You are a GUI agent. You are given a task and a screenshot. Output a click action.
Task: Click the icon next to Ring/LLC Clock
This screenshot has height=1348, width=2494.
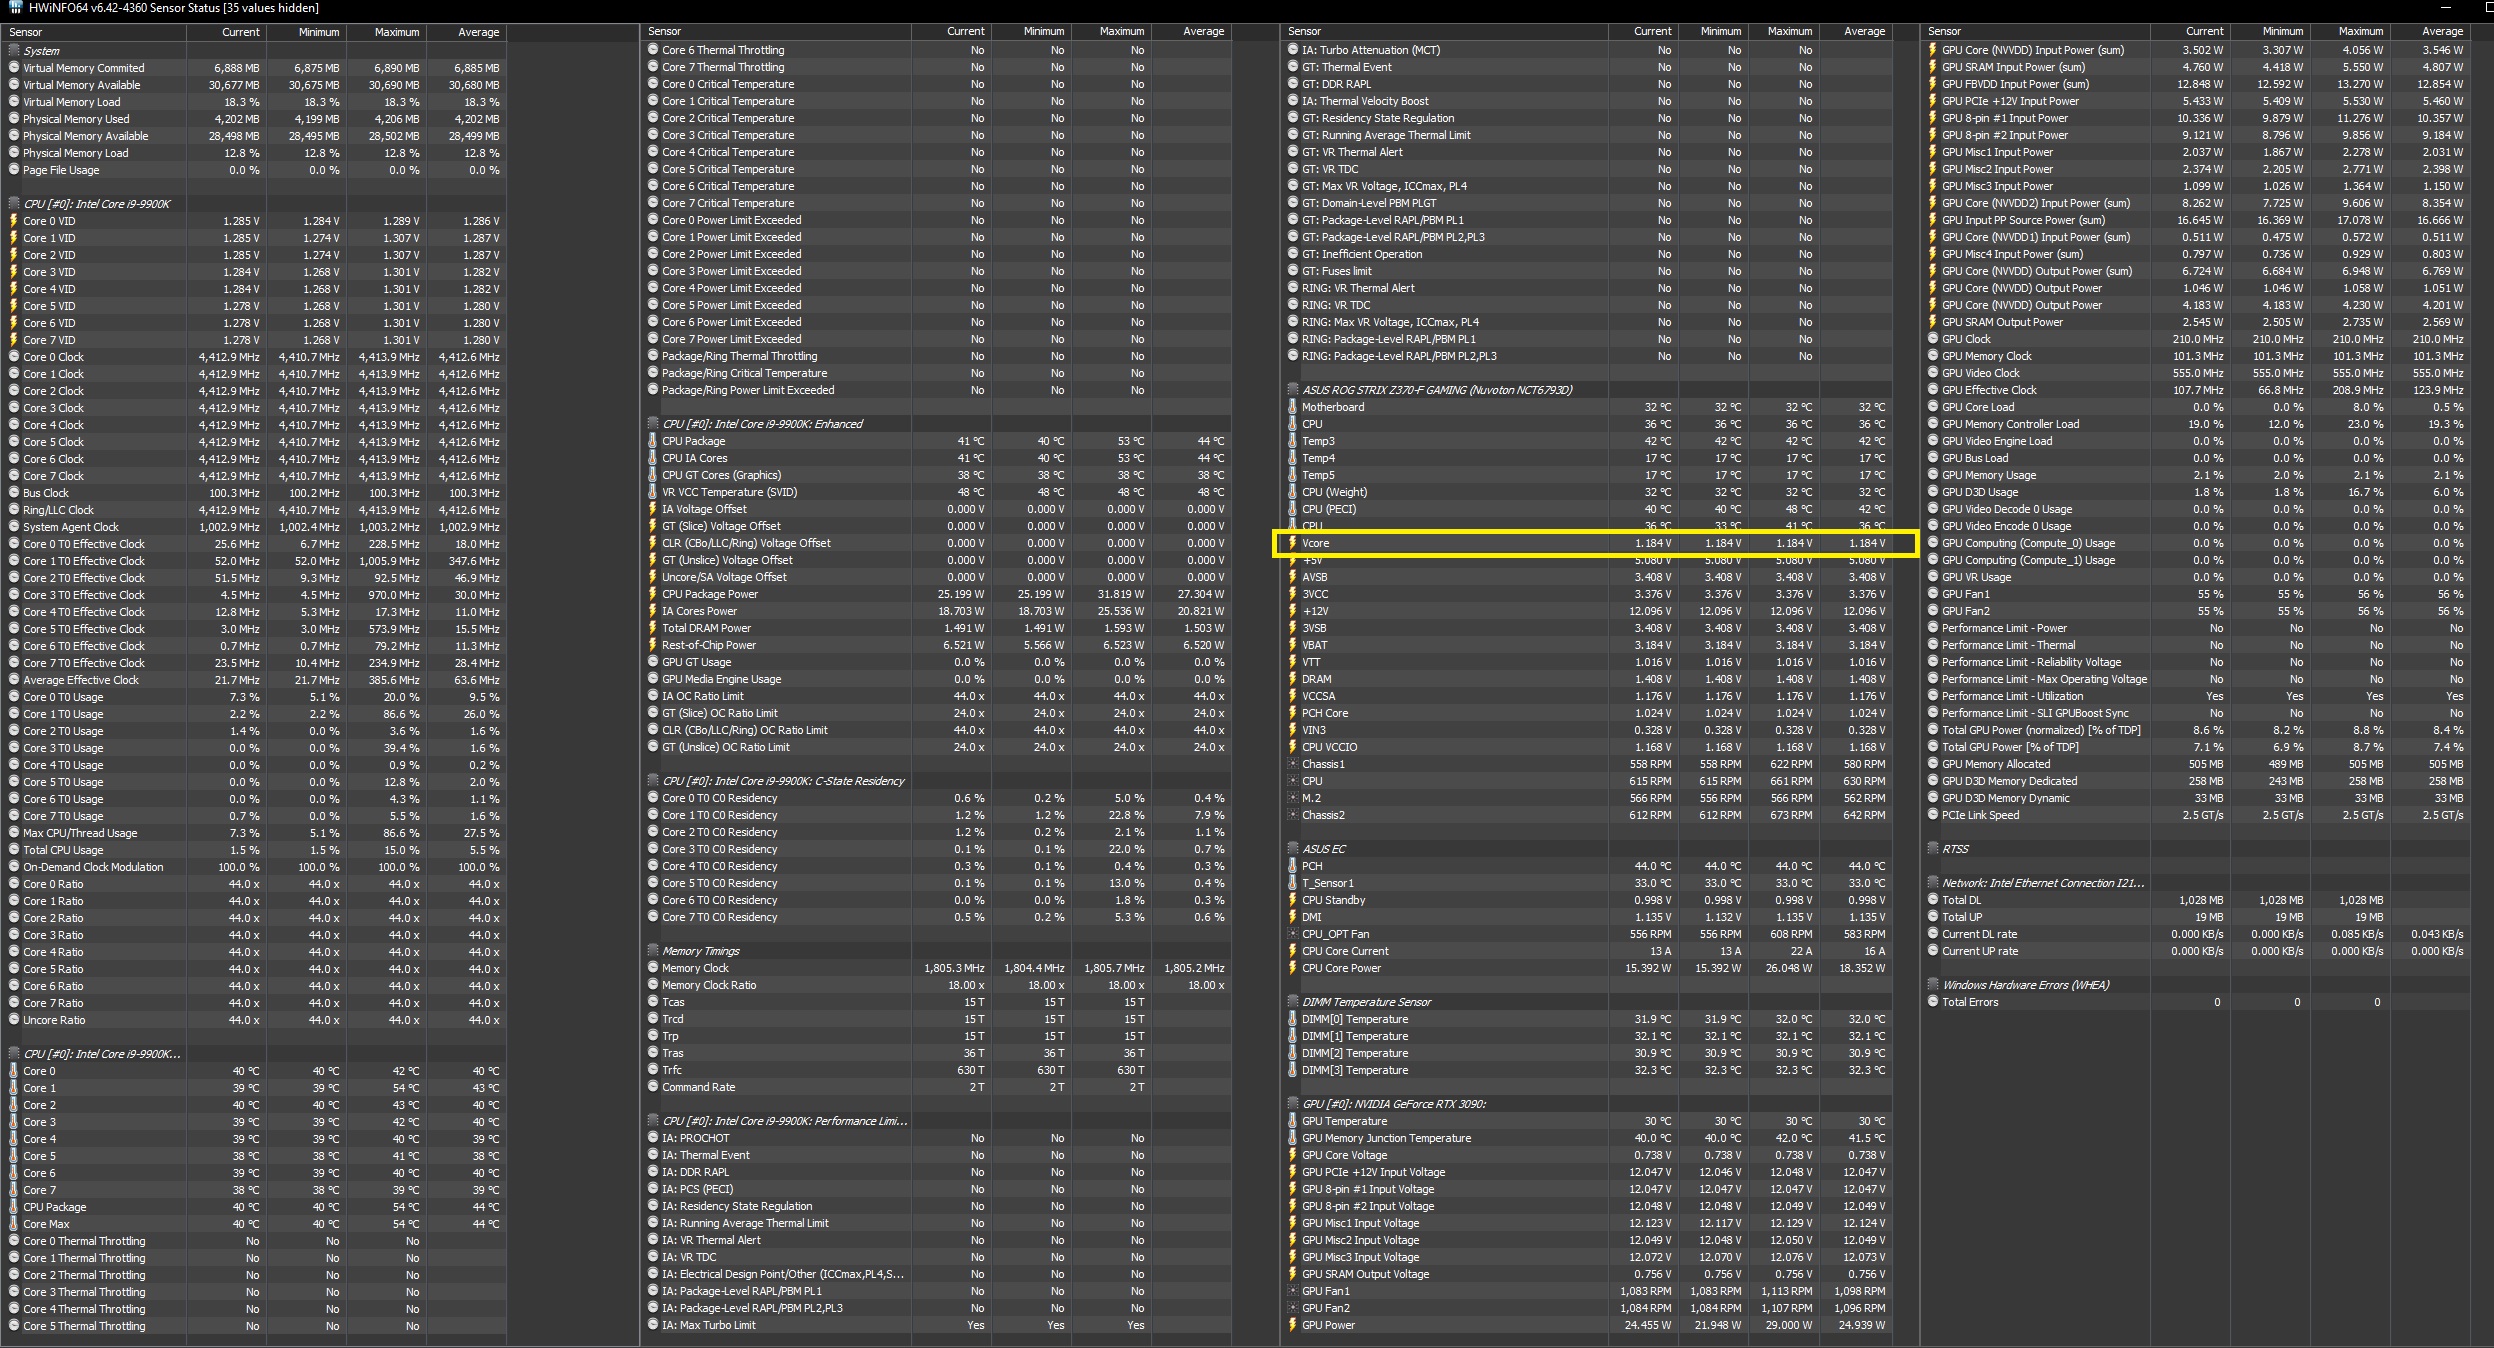coord(14,510)
